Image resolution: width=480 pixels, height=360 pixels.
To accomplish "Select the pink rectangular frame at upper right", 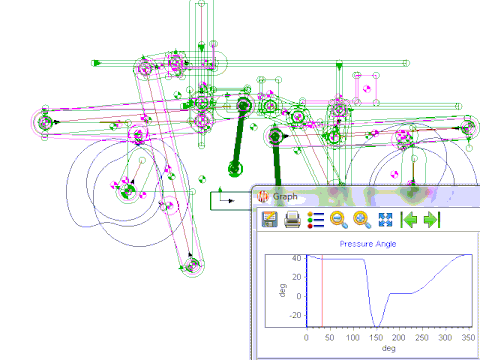I will tap(366, 89).
